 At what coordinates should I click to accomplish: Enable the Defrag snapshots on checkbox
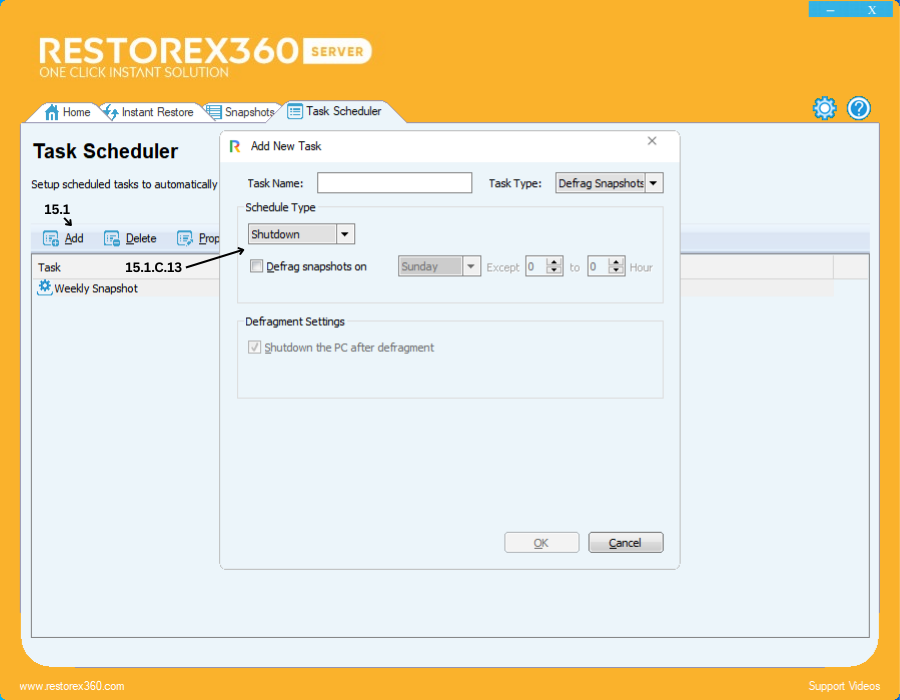pyautogui.click(x=257, y=266)
